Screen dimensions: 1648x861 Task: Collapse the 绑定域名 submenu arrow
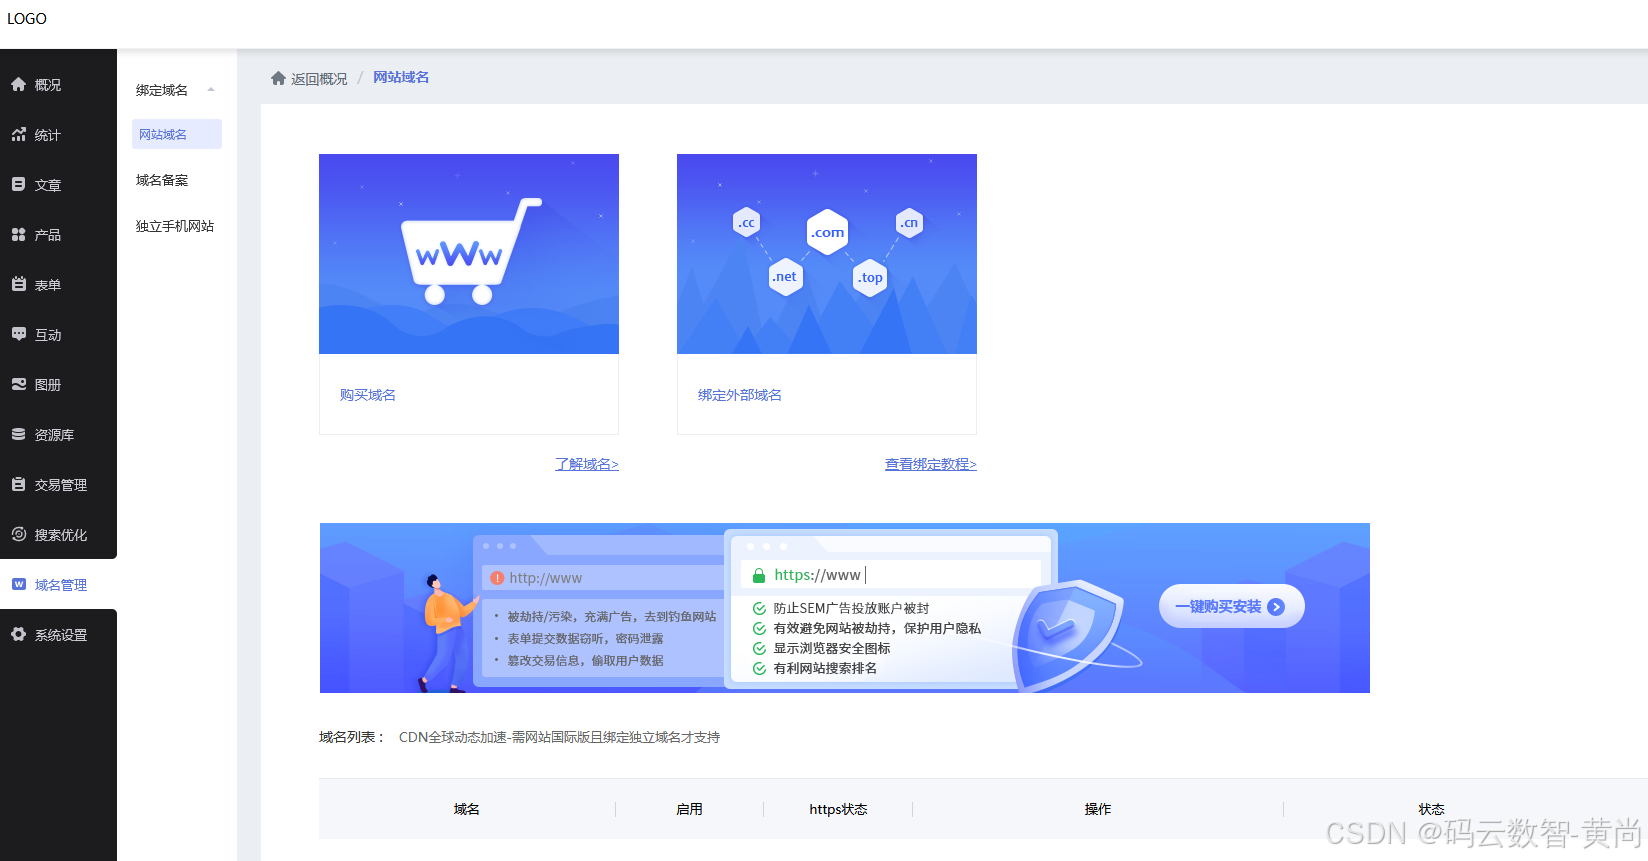point(211,90)
